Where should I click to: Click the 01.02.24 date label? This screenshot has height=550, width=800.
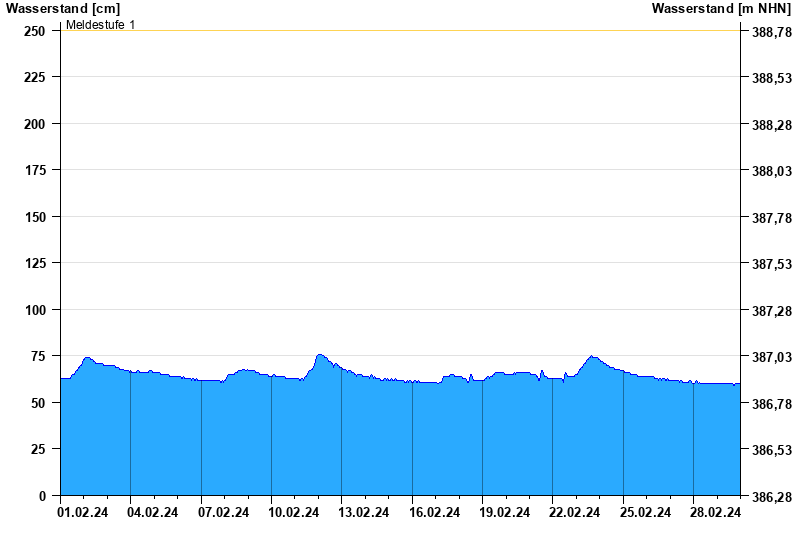coord(83,513)
